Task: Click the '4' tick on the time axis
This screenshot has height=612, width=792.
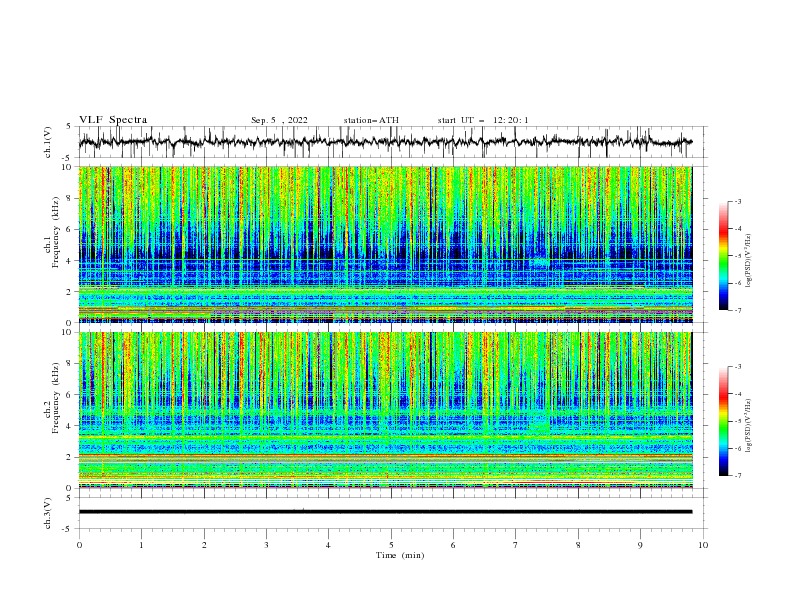Action: tap(328, 545)
